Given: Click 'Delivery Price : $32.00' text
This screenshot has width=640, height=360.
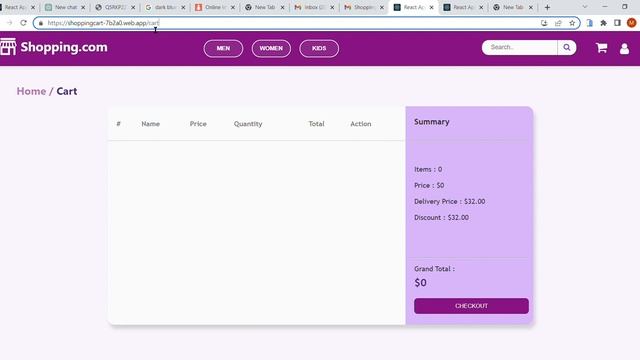Looking at the screenshot, I should click(x=449, y=201).
